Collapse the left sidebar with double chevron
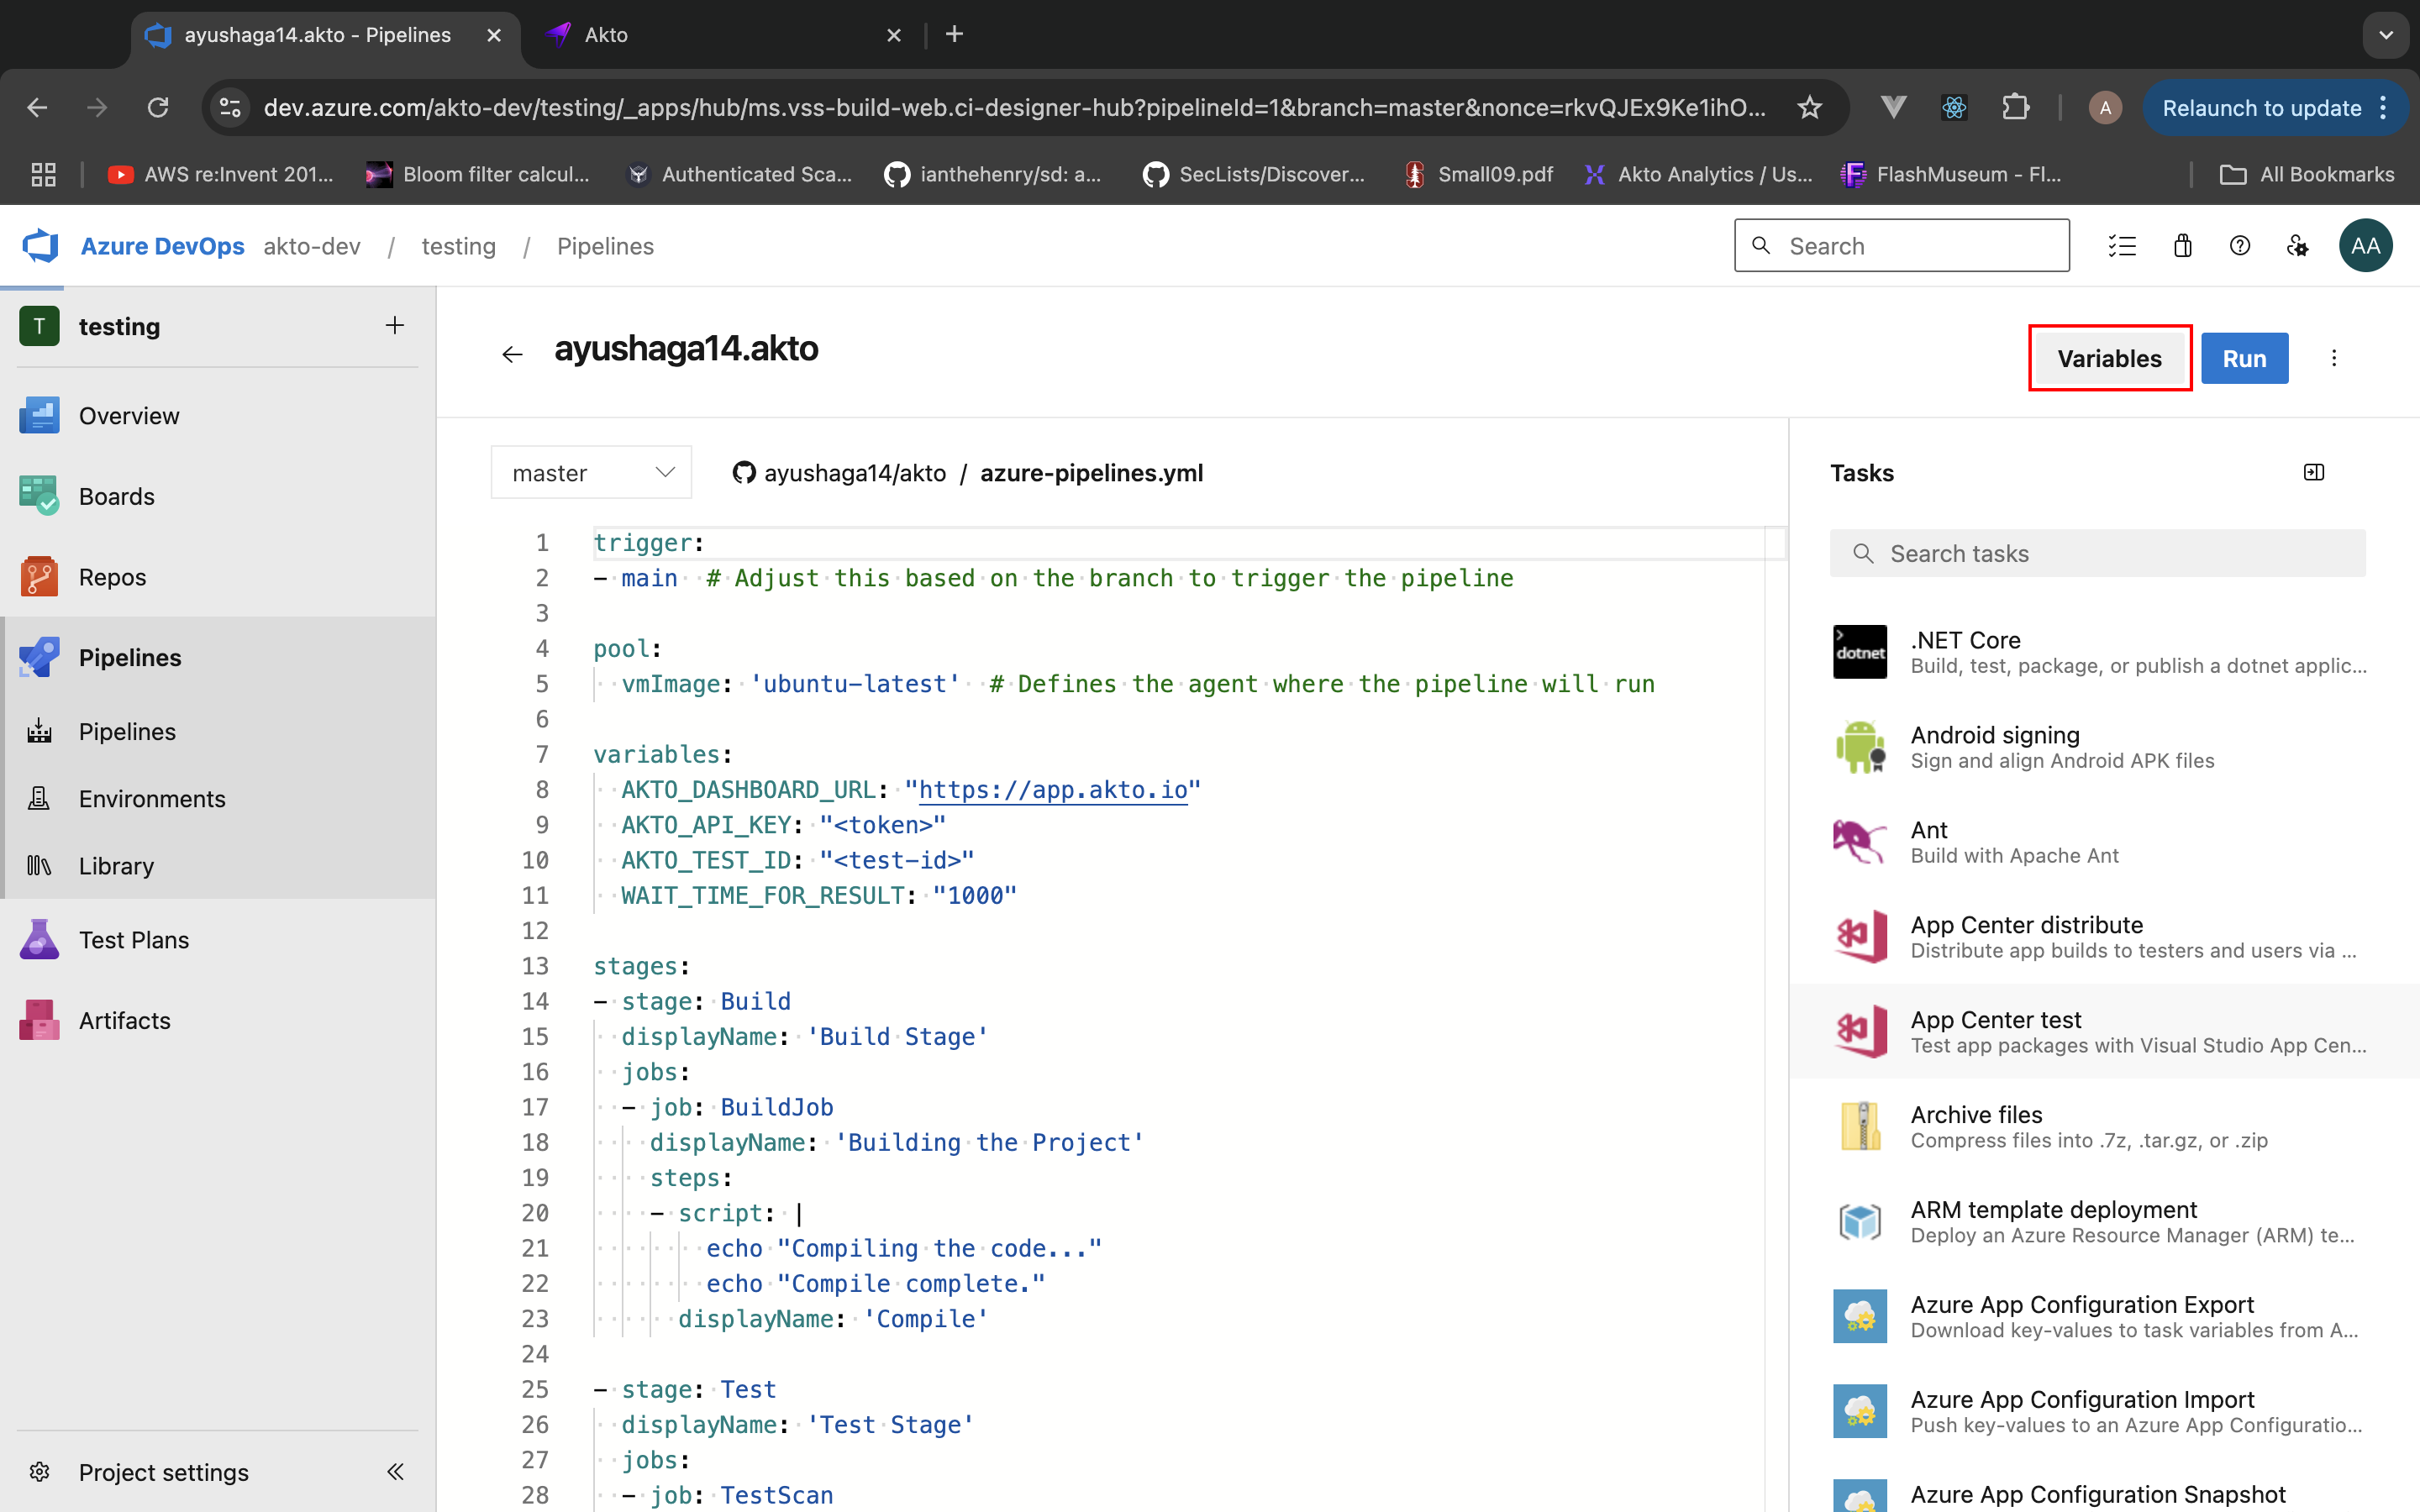This screenshot has width=2420, height=1512. [395, 1472]
